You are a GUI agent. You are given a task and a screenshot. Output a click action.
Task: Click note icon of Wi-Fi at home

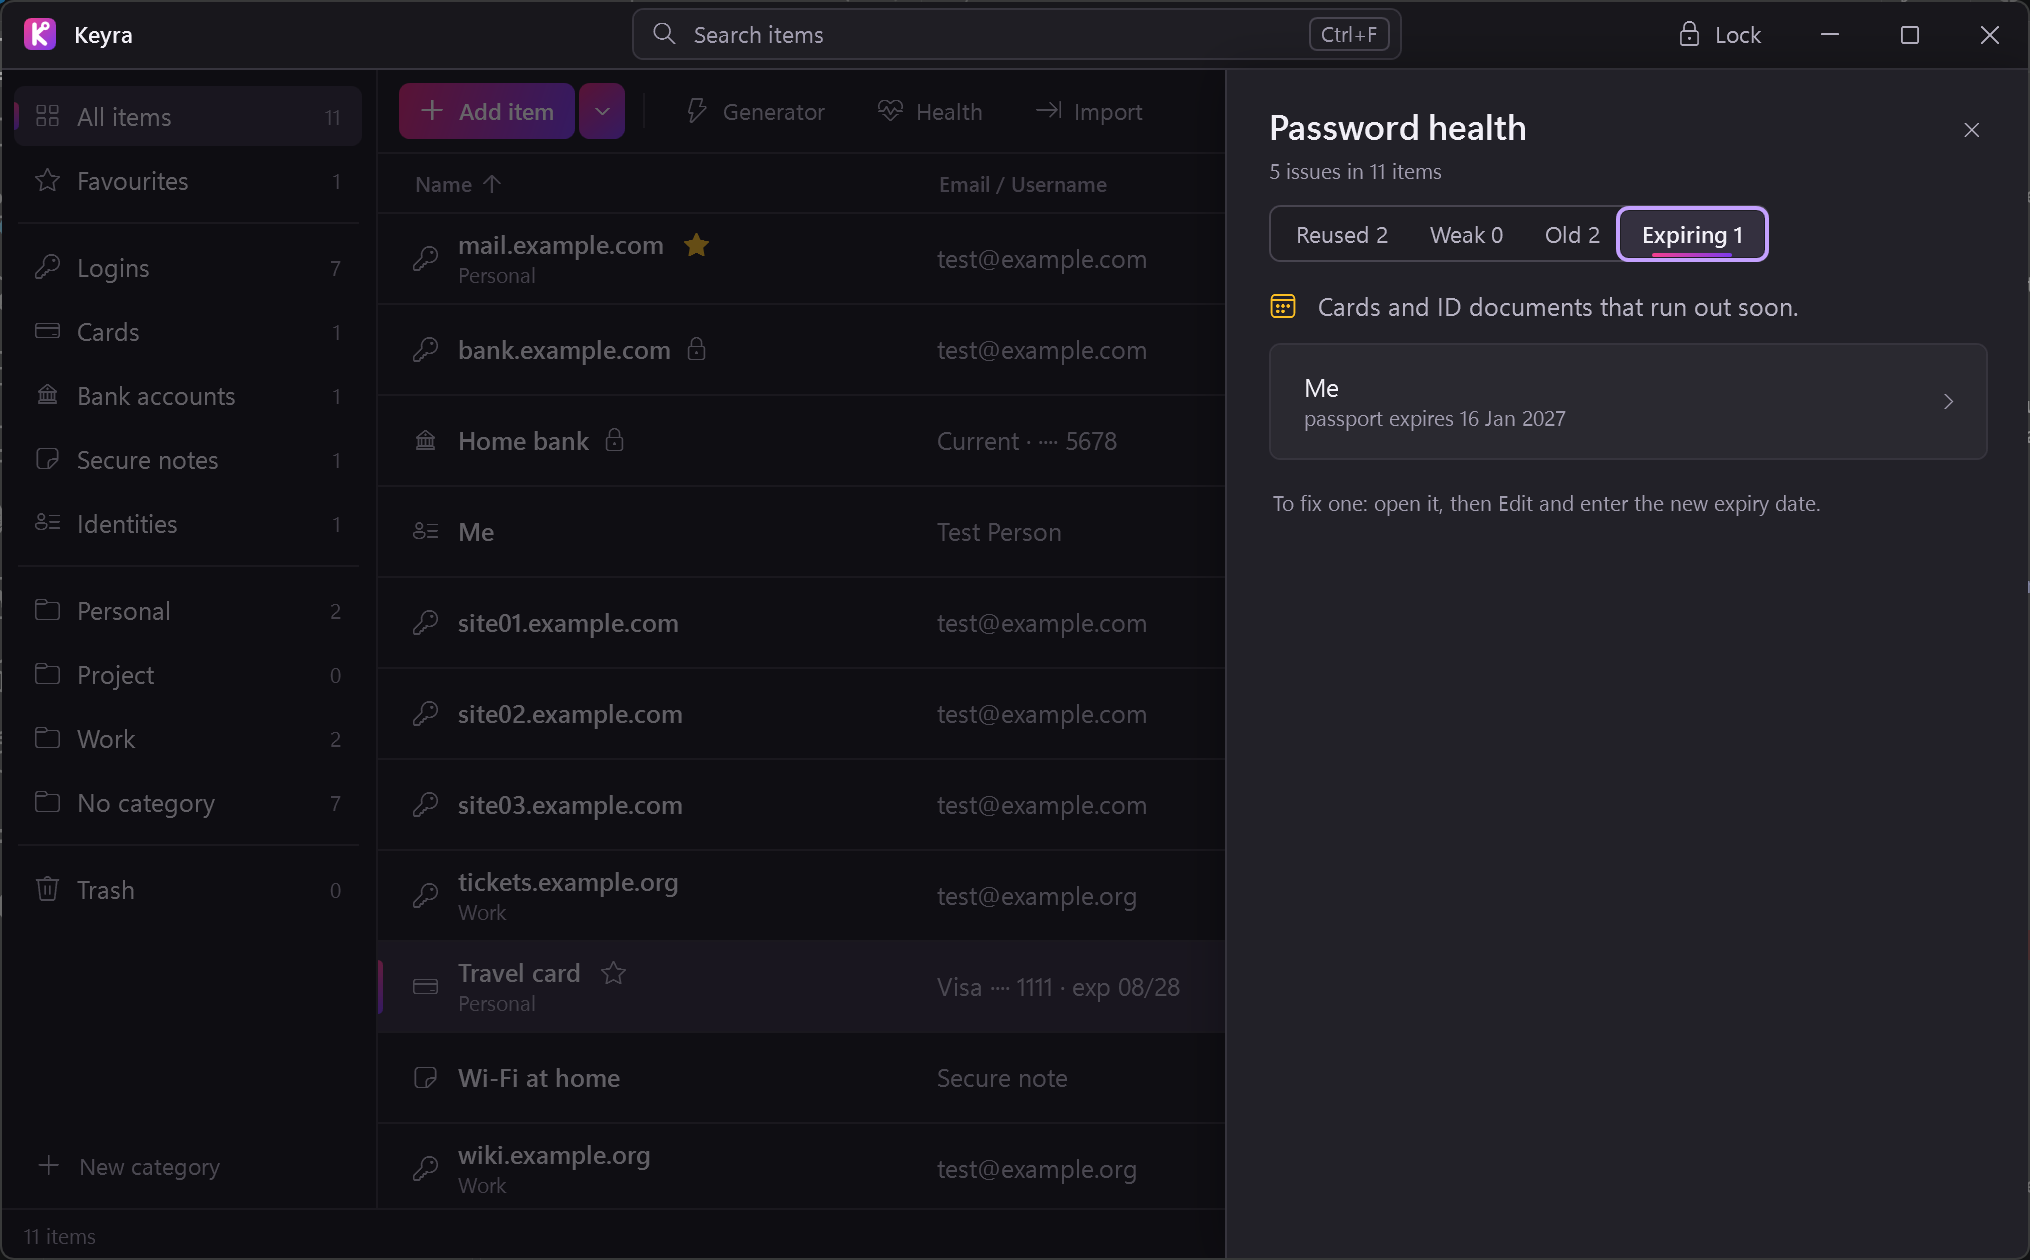click(426, 1078)
